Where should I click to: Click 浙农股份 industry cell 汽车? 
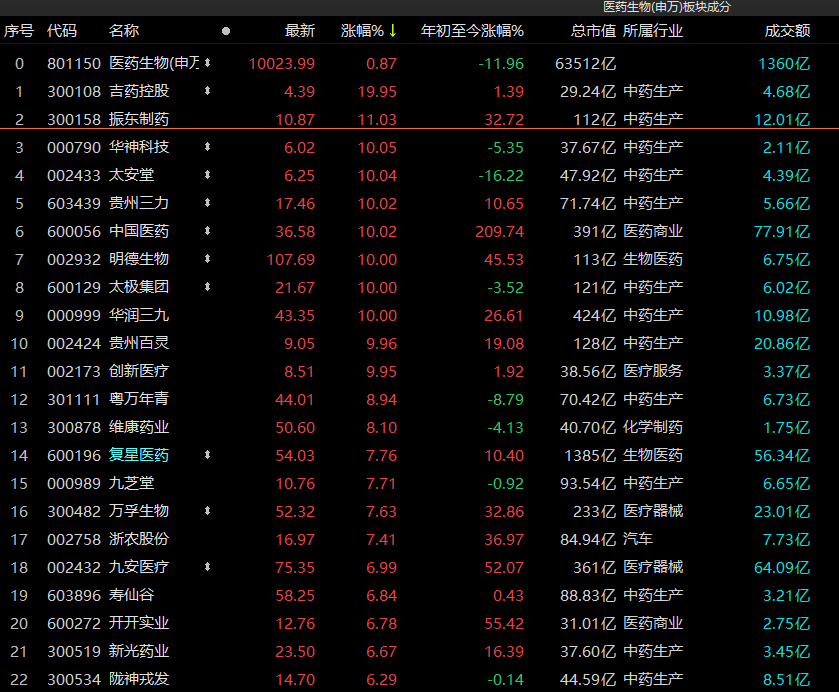point(638,539)
